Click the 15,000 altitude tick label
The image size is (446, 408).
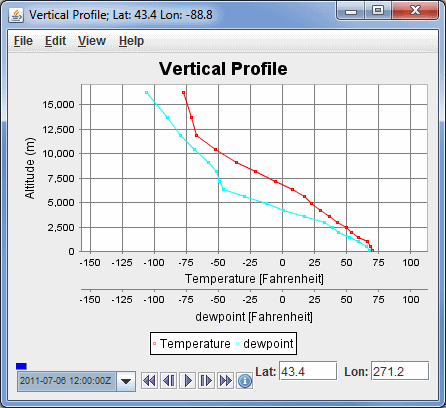[58, 105]
